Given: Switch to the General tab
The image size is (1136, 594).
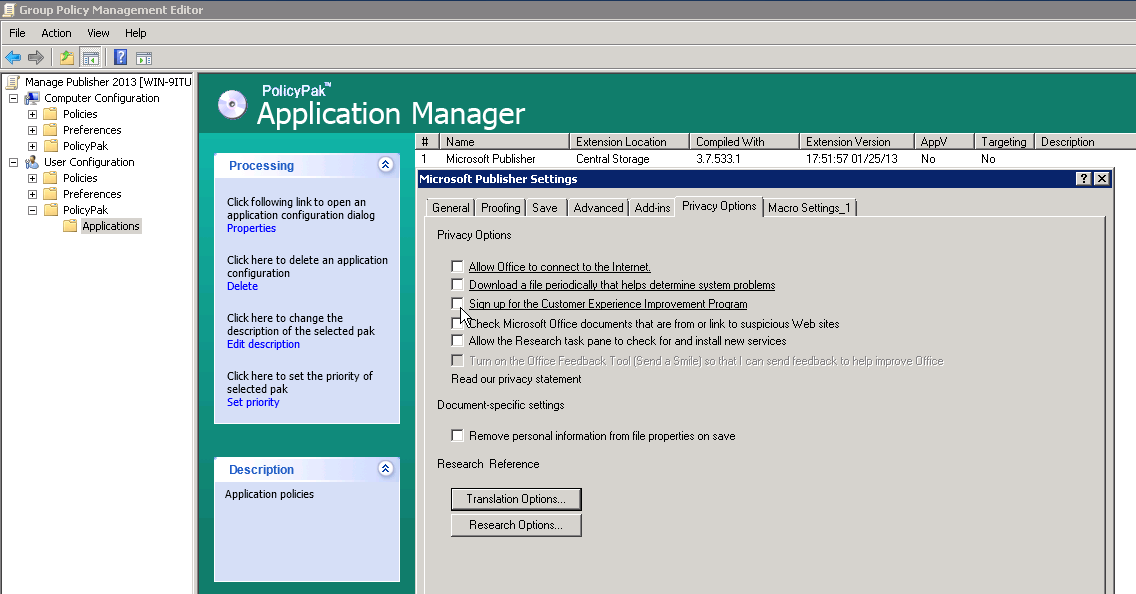Looking at the screenshot, I should [451, 208].
